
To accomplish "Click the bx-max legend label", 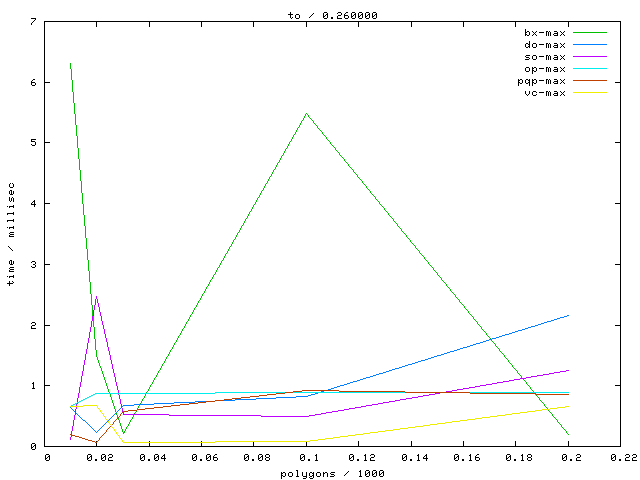I will click(545, 33).
